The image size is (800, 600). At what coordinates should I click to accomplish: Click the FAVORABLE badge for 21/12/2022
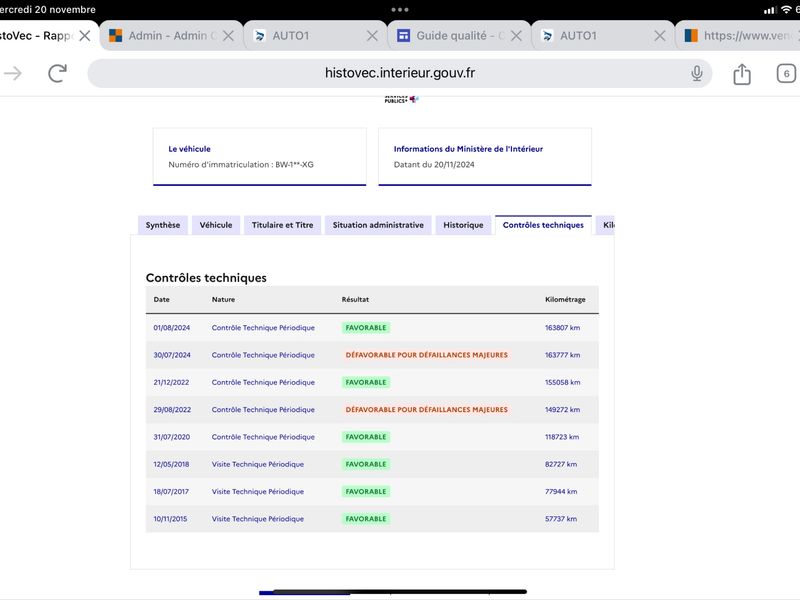pyautogui.click(x=366, y=382)
